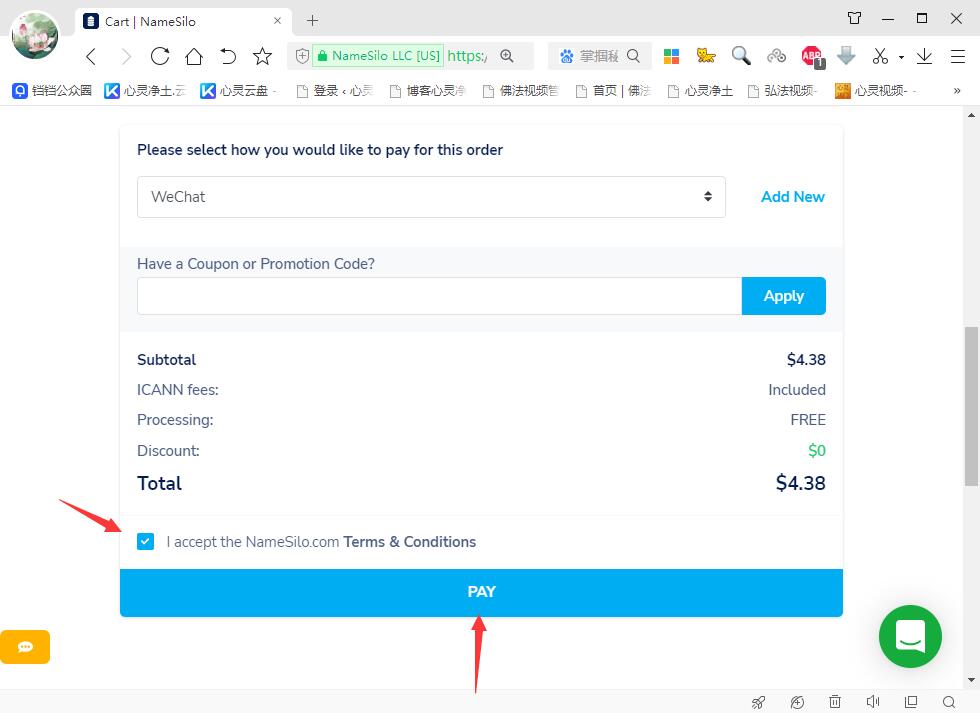Open the WeChat payment method dropdown
The image size is (980, 713).
(x=431, y=197)
